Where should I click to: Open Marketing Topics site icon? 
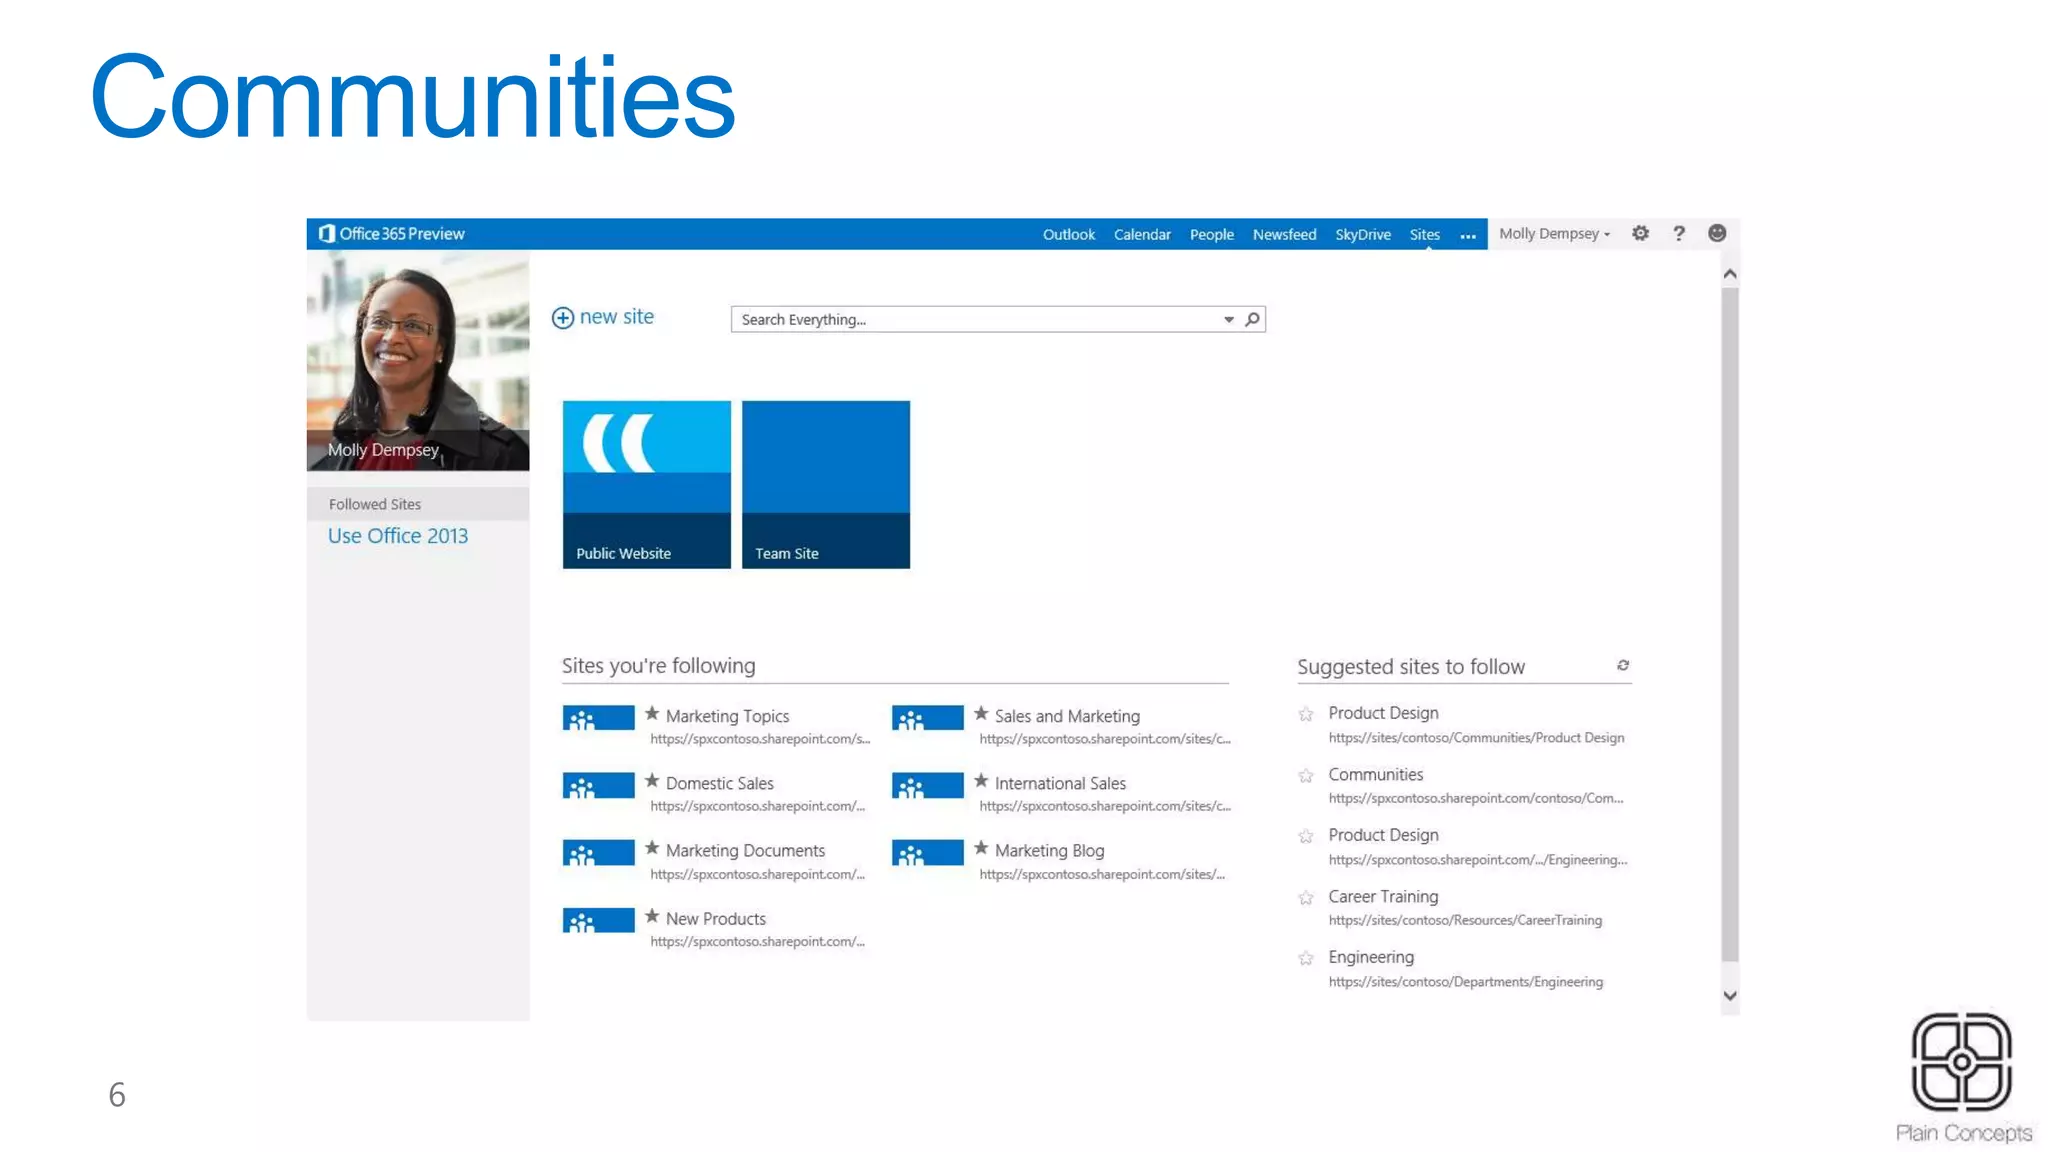point(598,718)
